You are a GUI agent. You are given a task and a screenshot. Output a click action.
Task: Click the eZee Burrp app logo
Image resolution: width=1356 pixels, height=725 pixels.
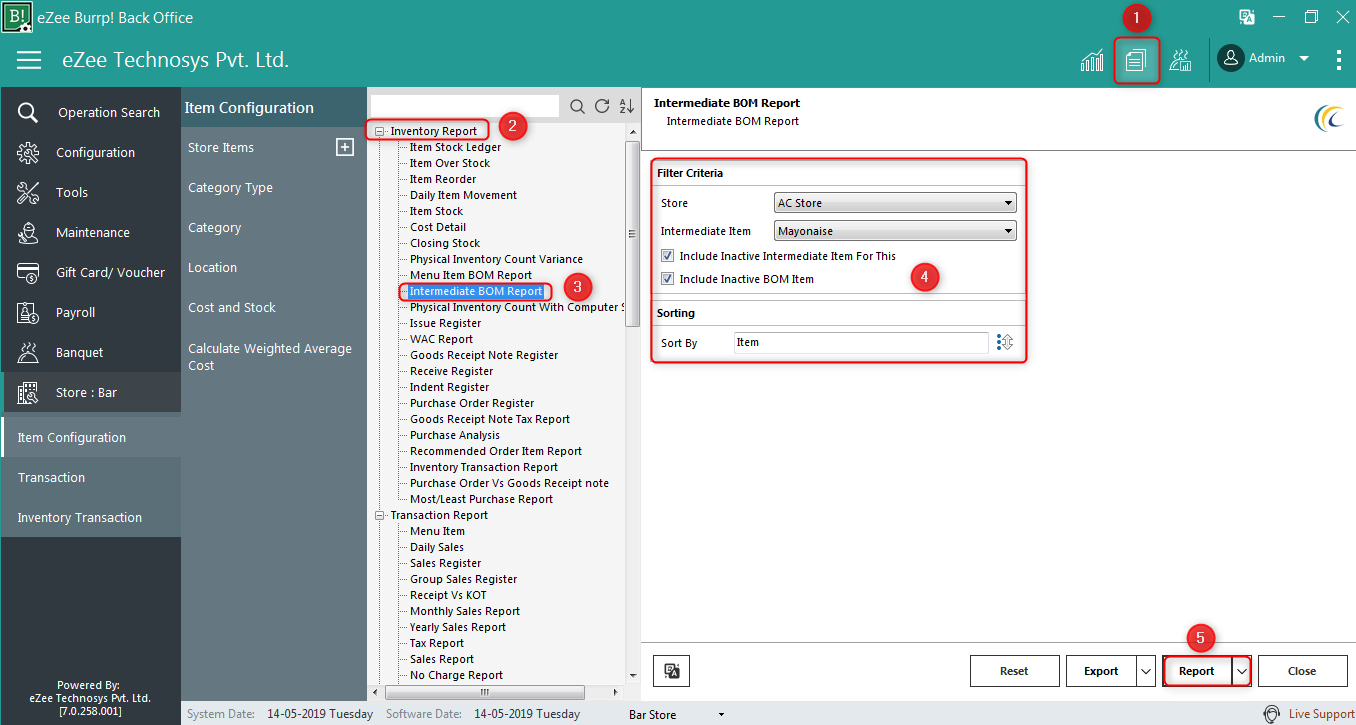[x=17, y=17]
